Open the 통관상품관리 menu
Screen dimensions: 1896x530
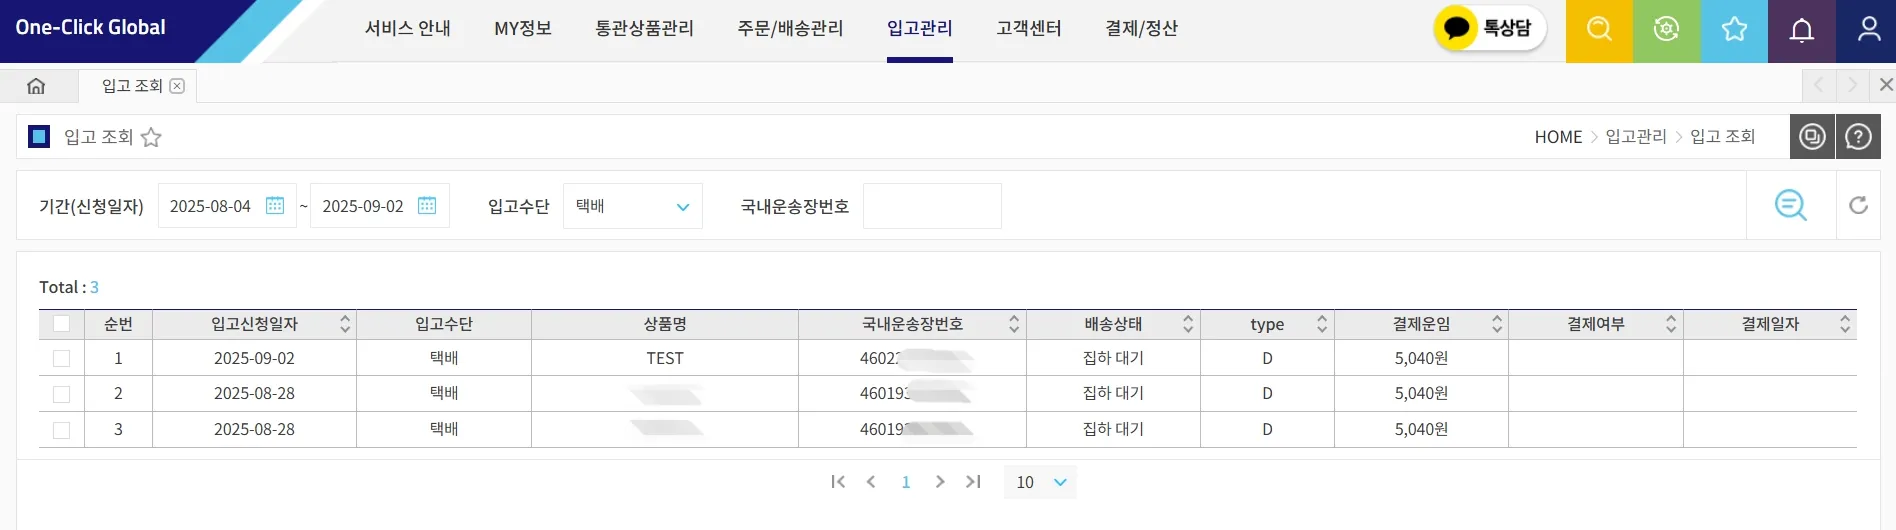coord(644,28)
